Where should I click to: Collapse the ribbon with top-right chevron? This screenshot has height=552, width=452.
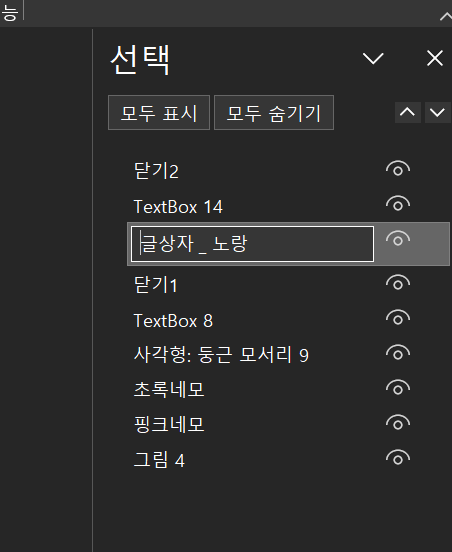tap(446, 16)
